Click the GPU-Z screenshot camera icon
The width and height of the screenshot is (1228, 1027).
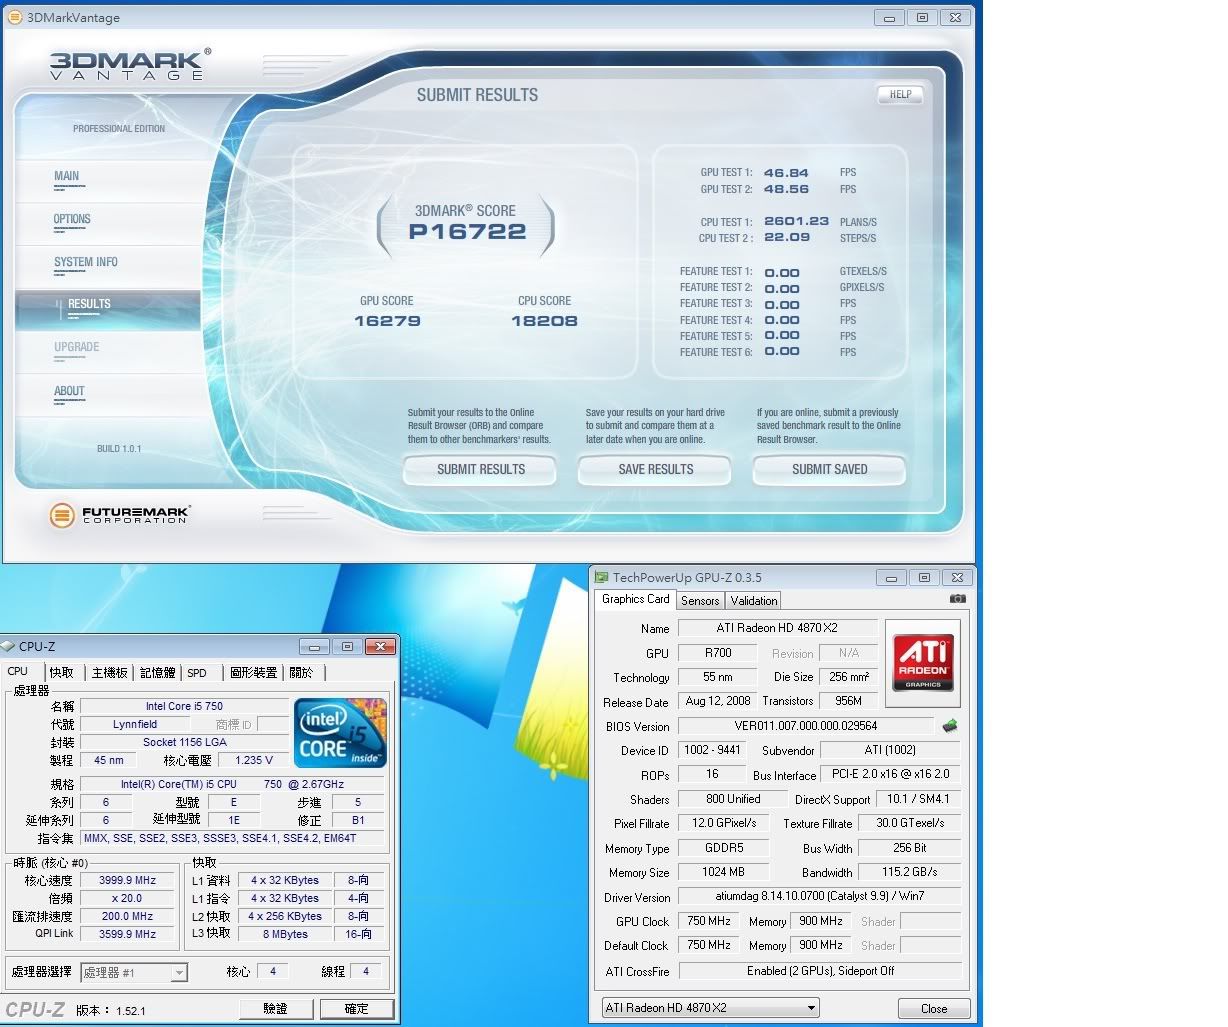pos(957,599)
